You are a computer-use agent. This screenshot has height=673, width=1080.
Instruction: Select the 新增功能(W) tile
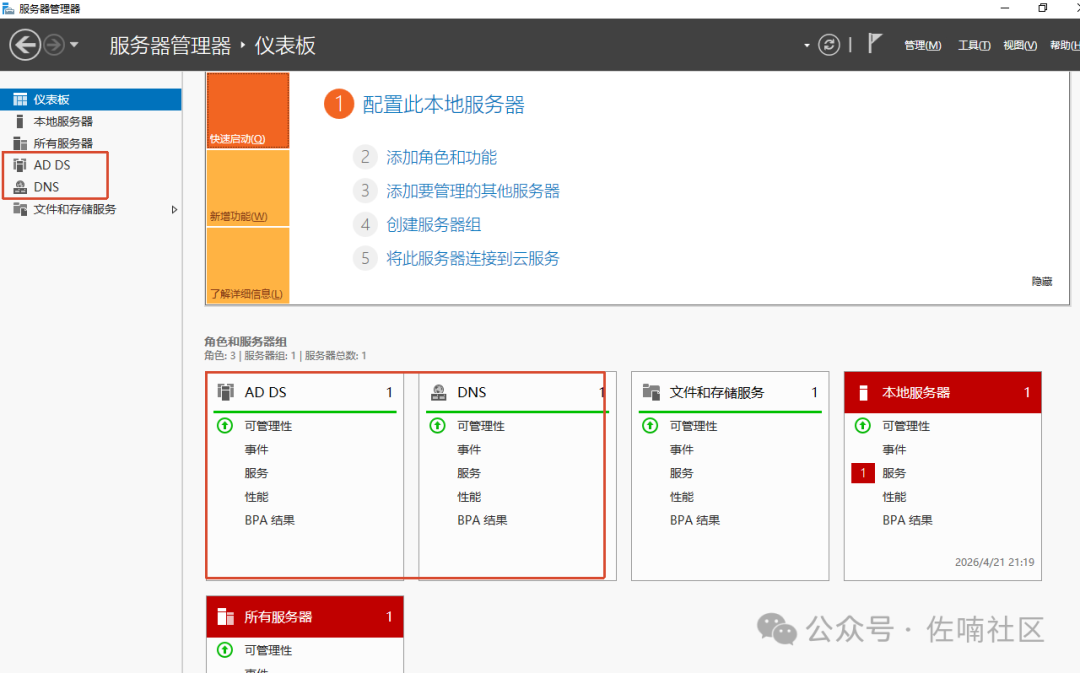[x=248, y=188]
